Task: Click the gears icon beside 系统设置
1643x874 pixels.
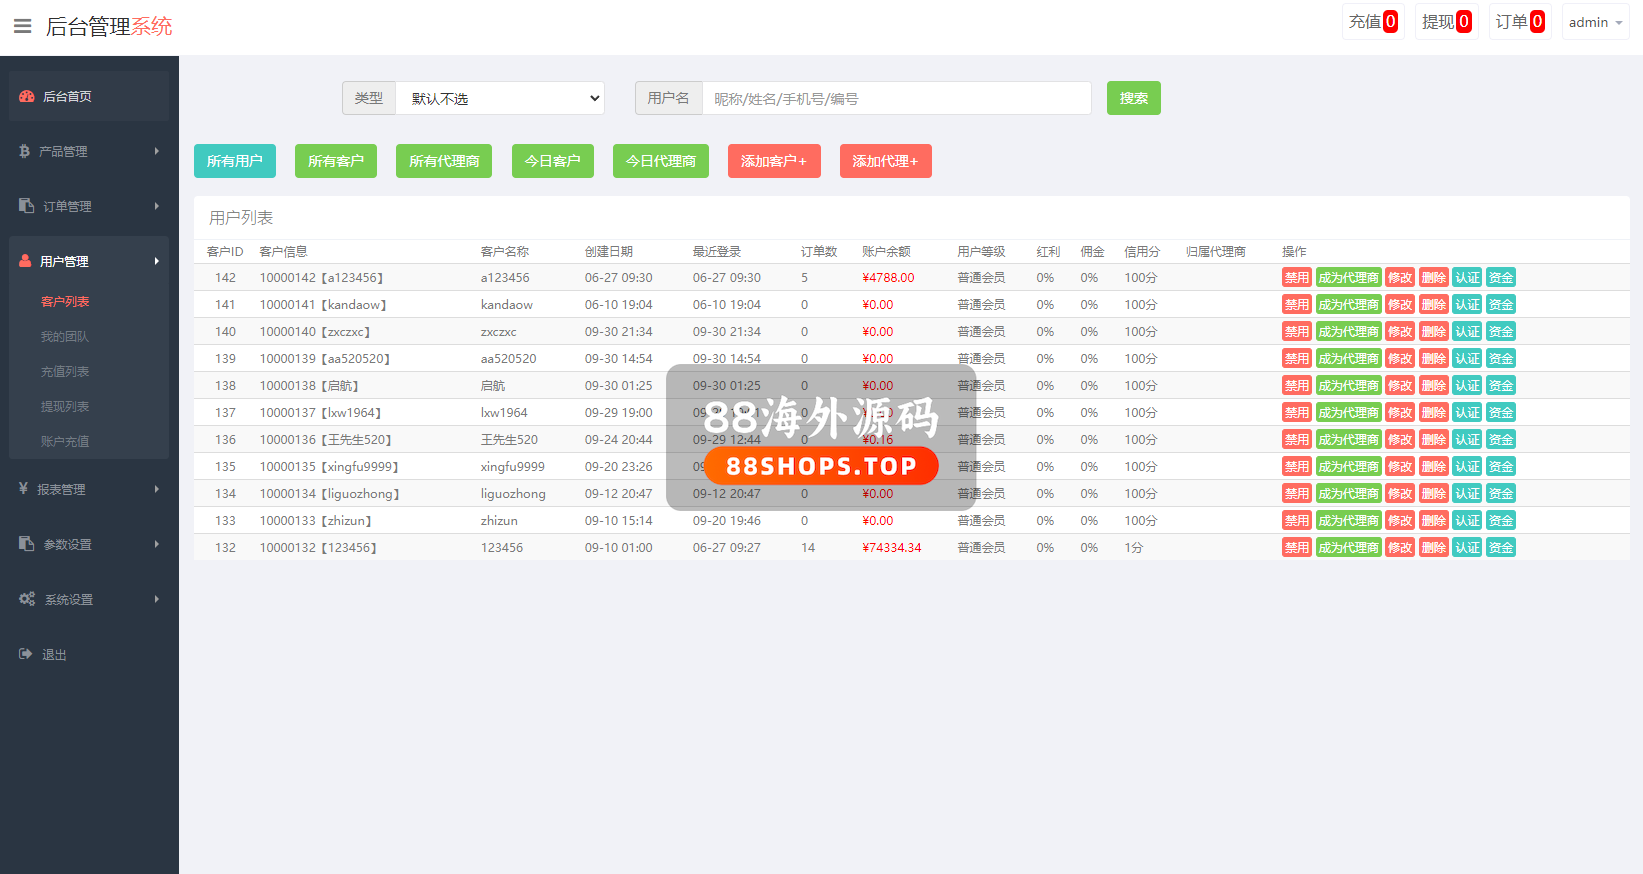Action: (x=27, y=599)
